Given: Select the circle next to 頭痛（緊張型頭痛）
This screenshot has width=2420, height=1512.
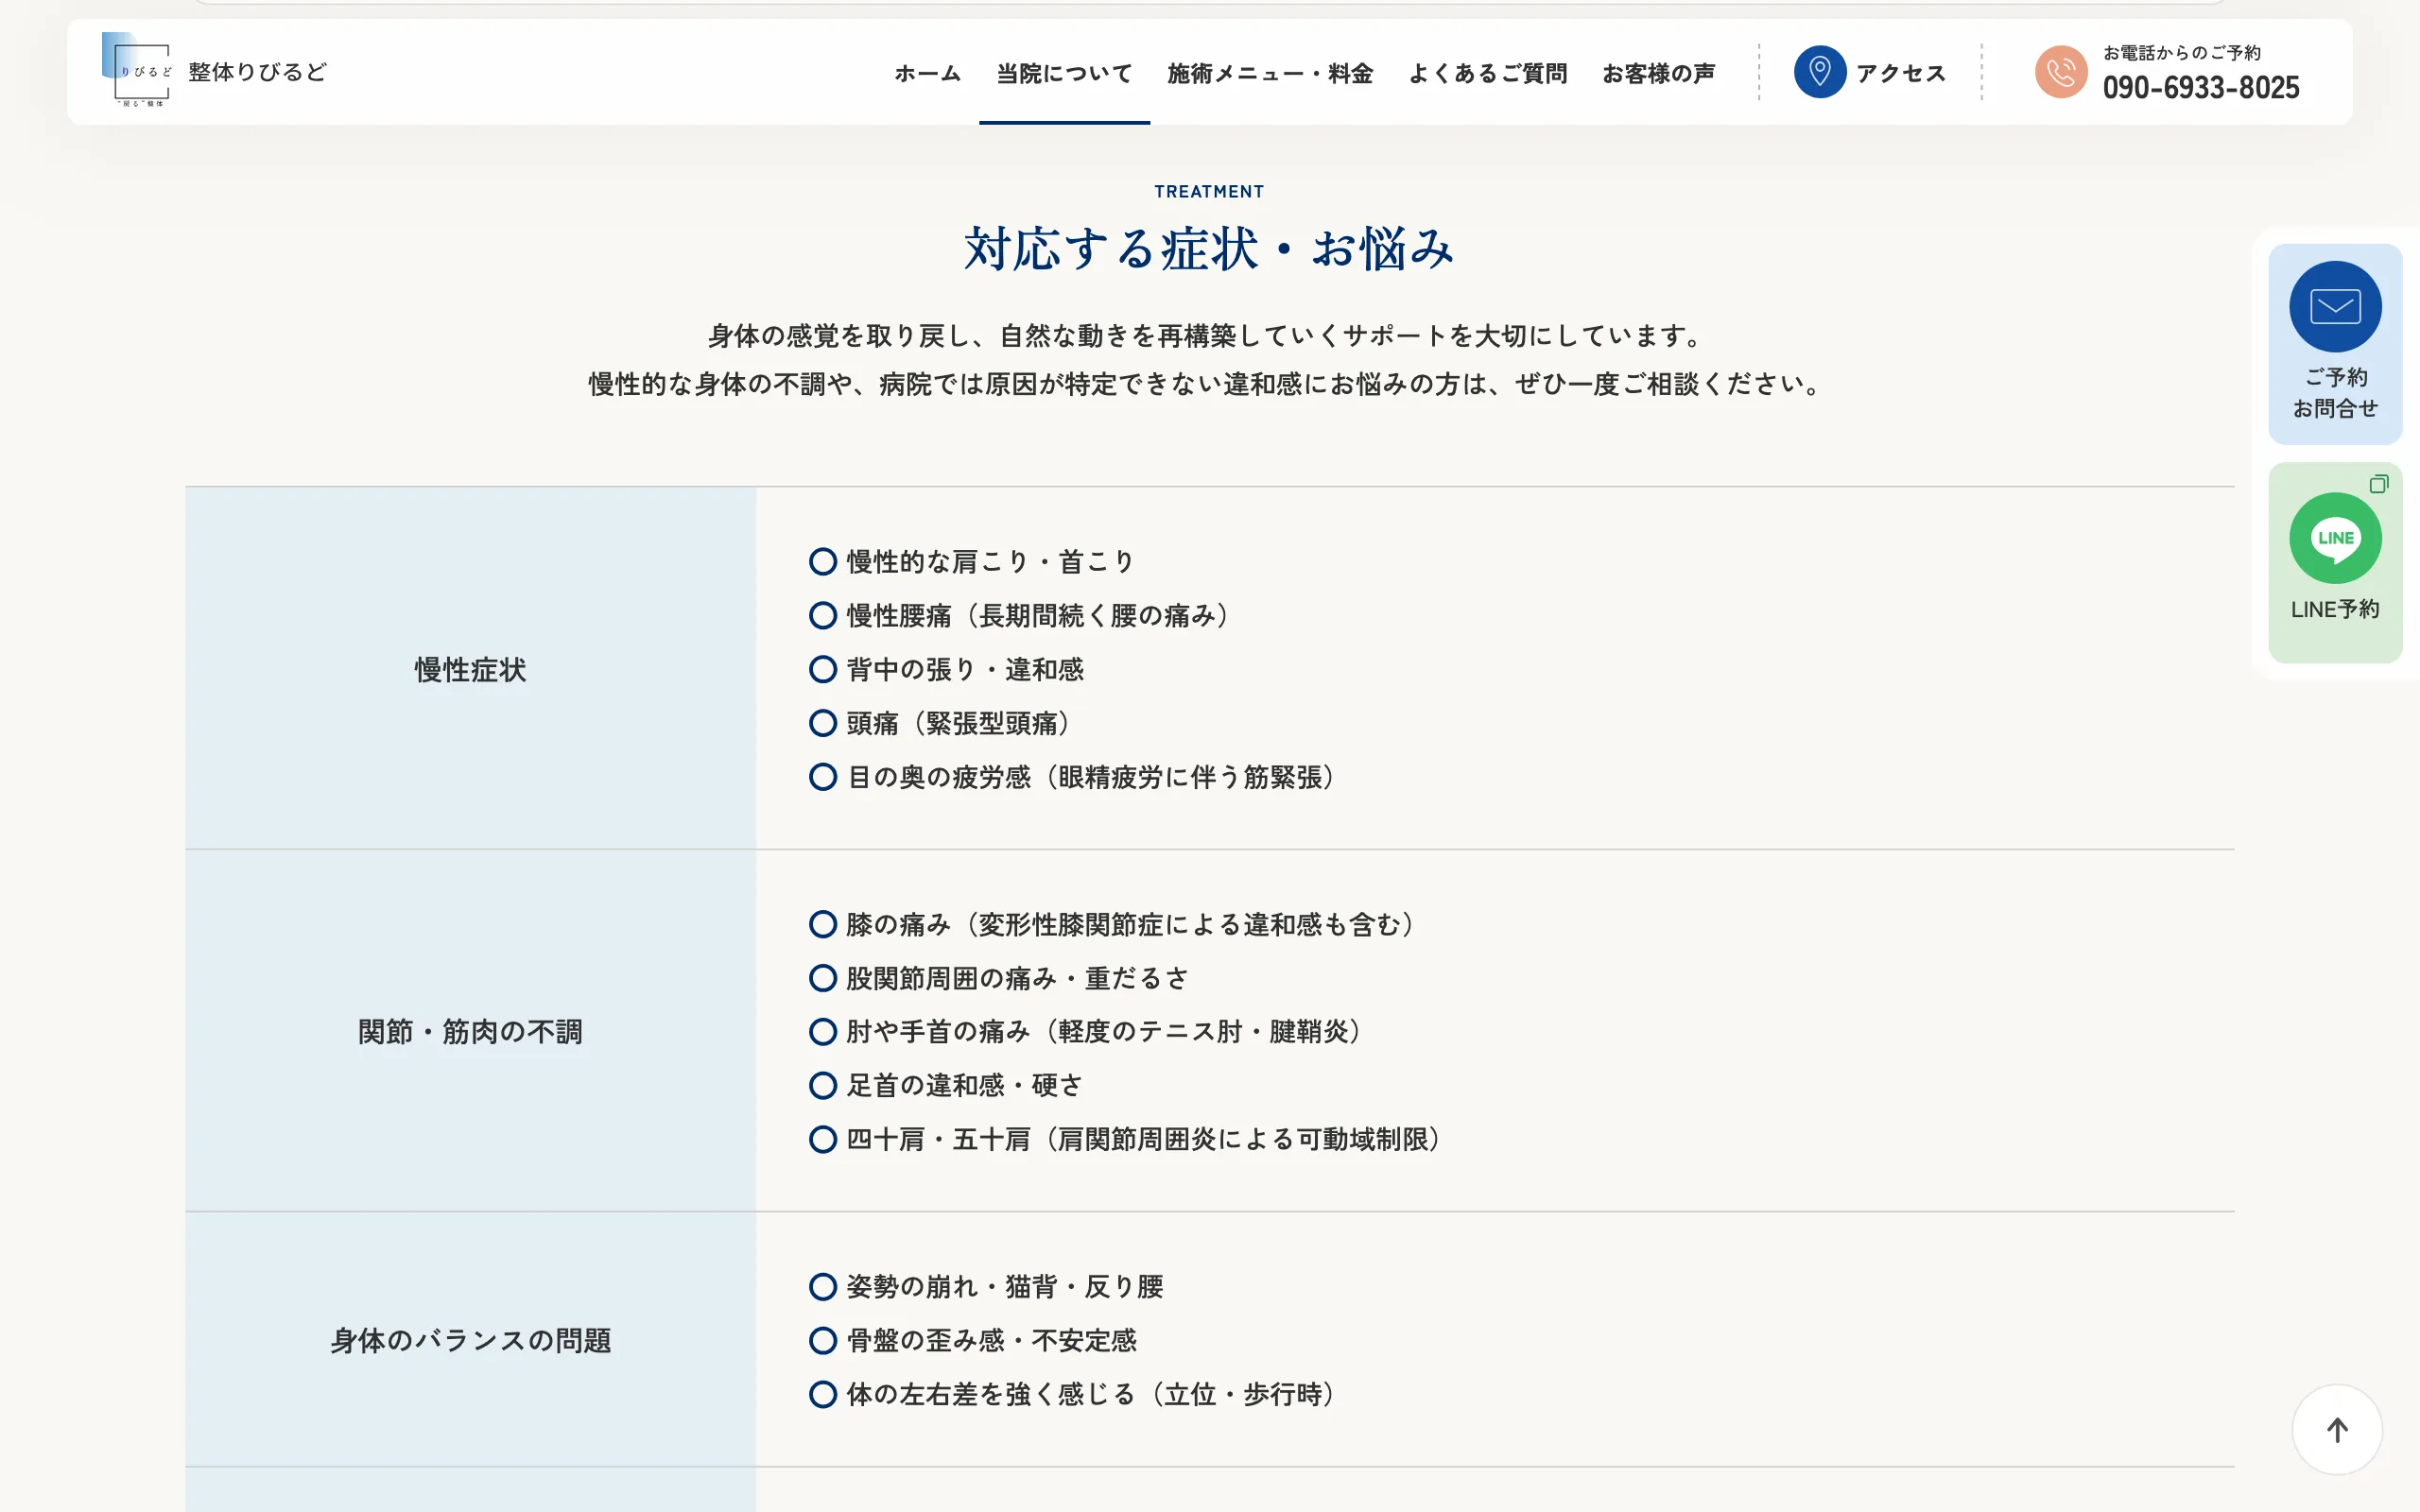Looking at the screenshot, I should coord(823,722).
